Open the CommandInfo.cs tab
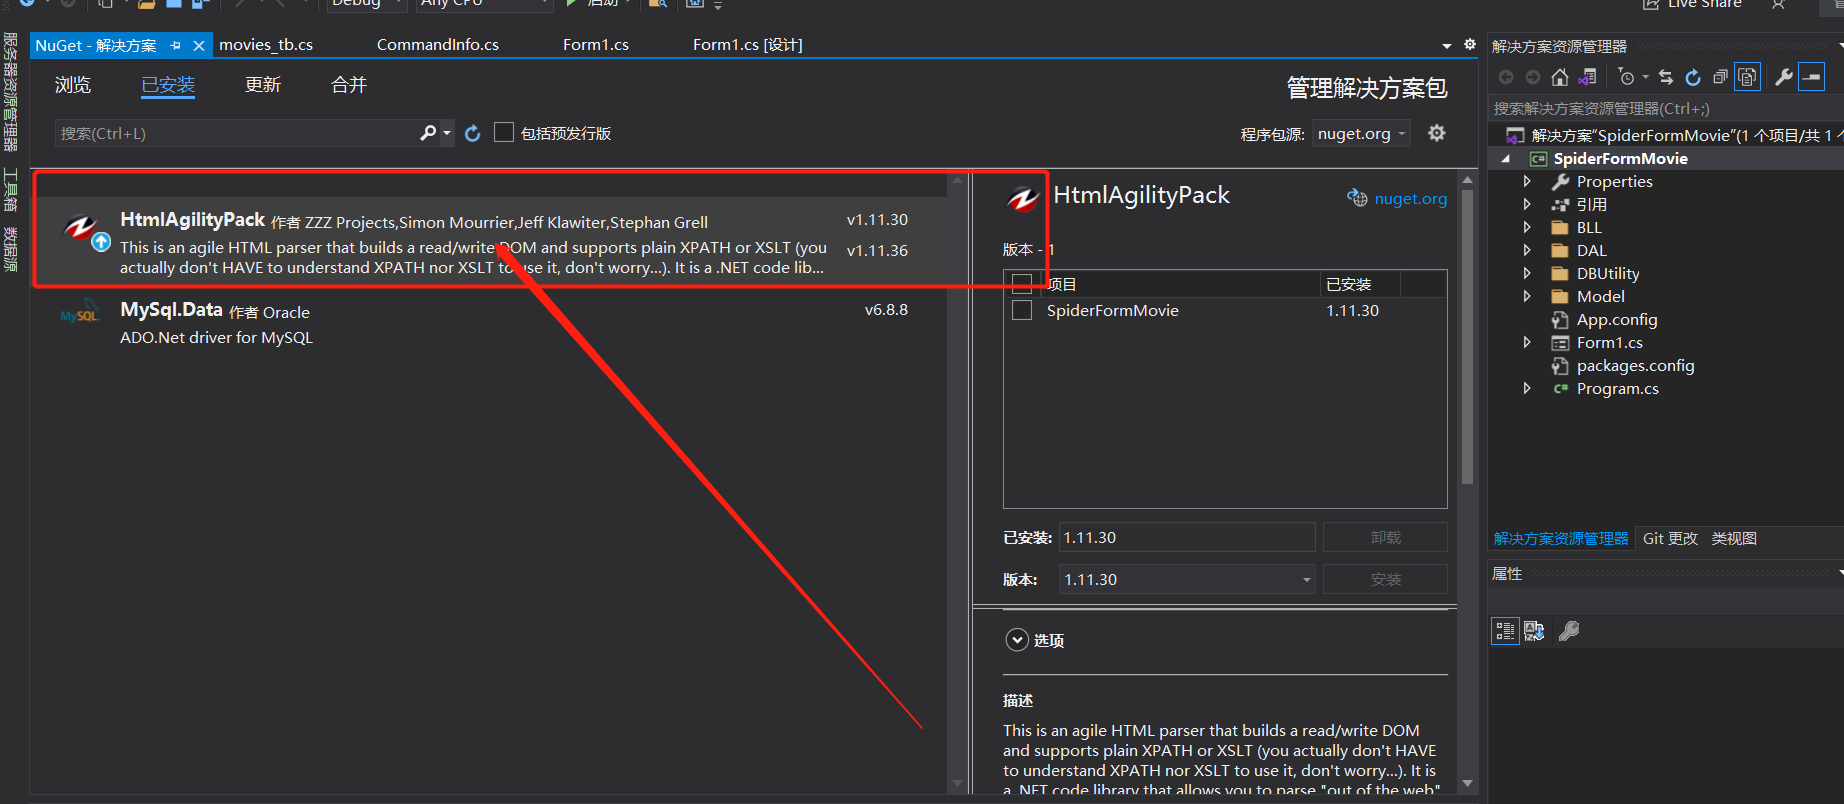This screenshot has height=804, width=1844. tap(438, 45)
